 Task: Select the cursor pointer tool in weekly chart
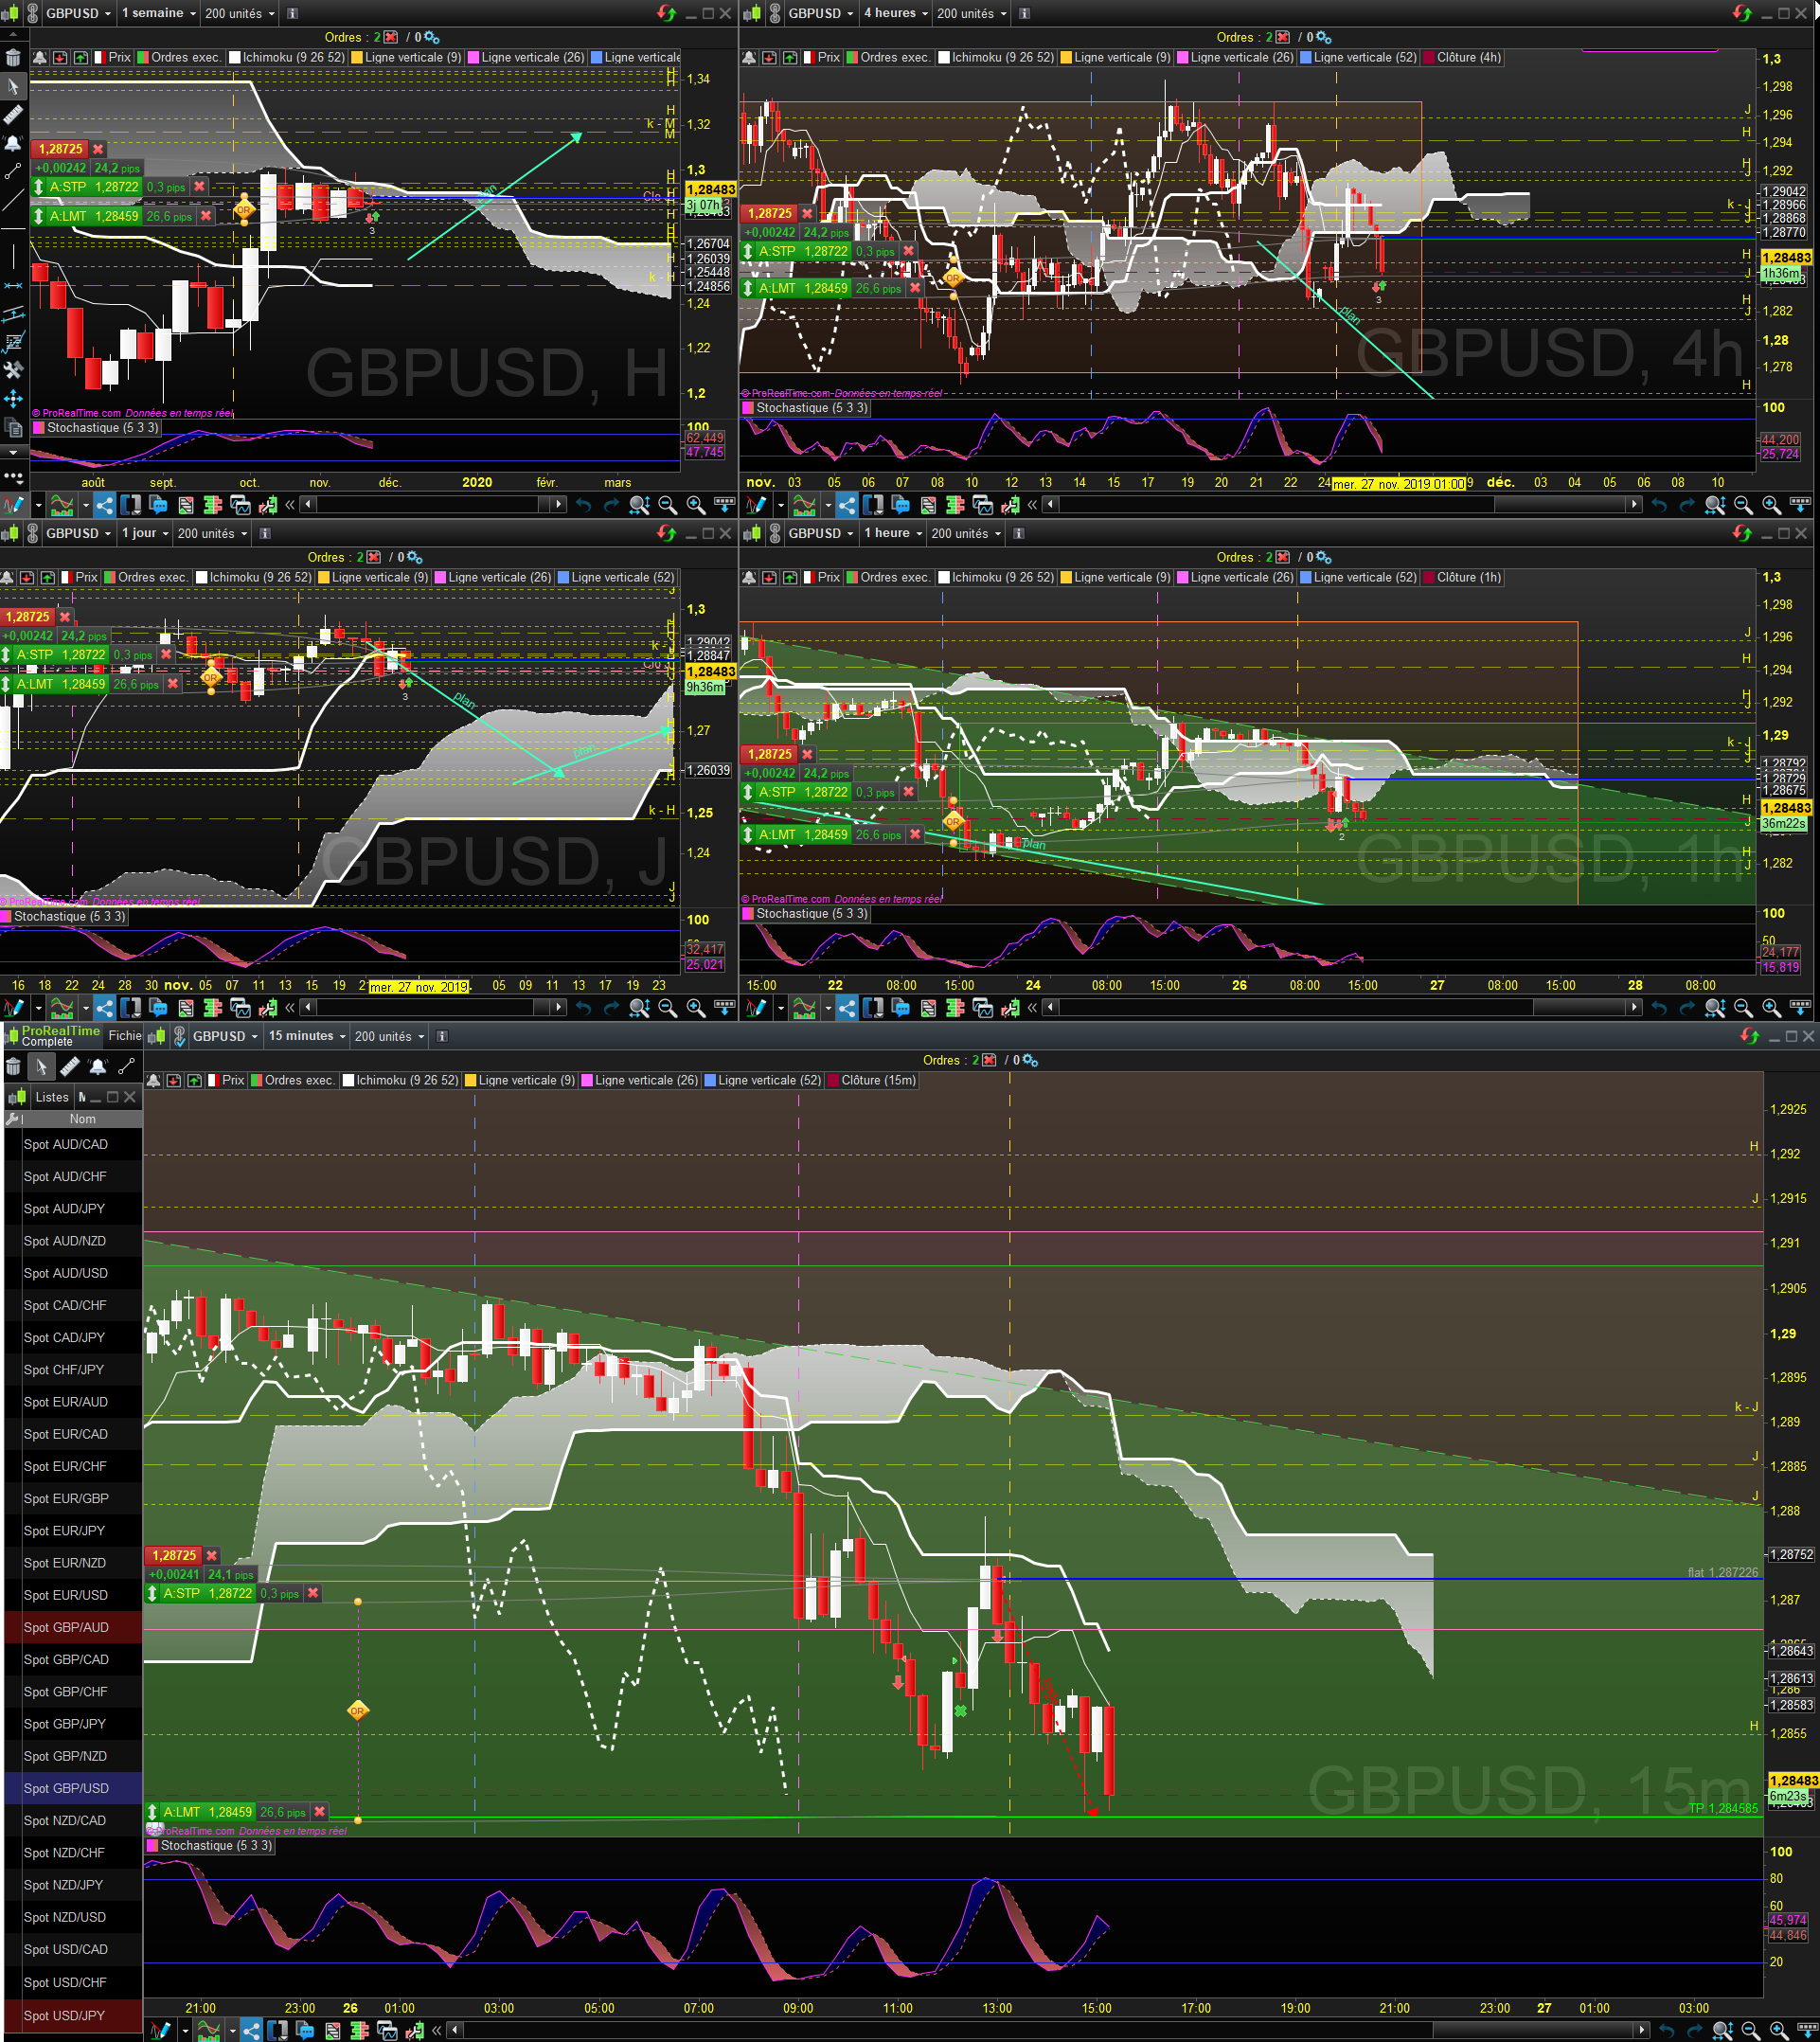[x=13, y=86]
